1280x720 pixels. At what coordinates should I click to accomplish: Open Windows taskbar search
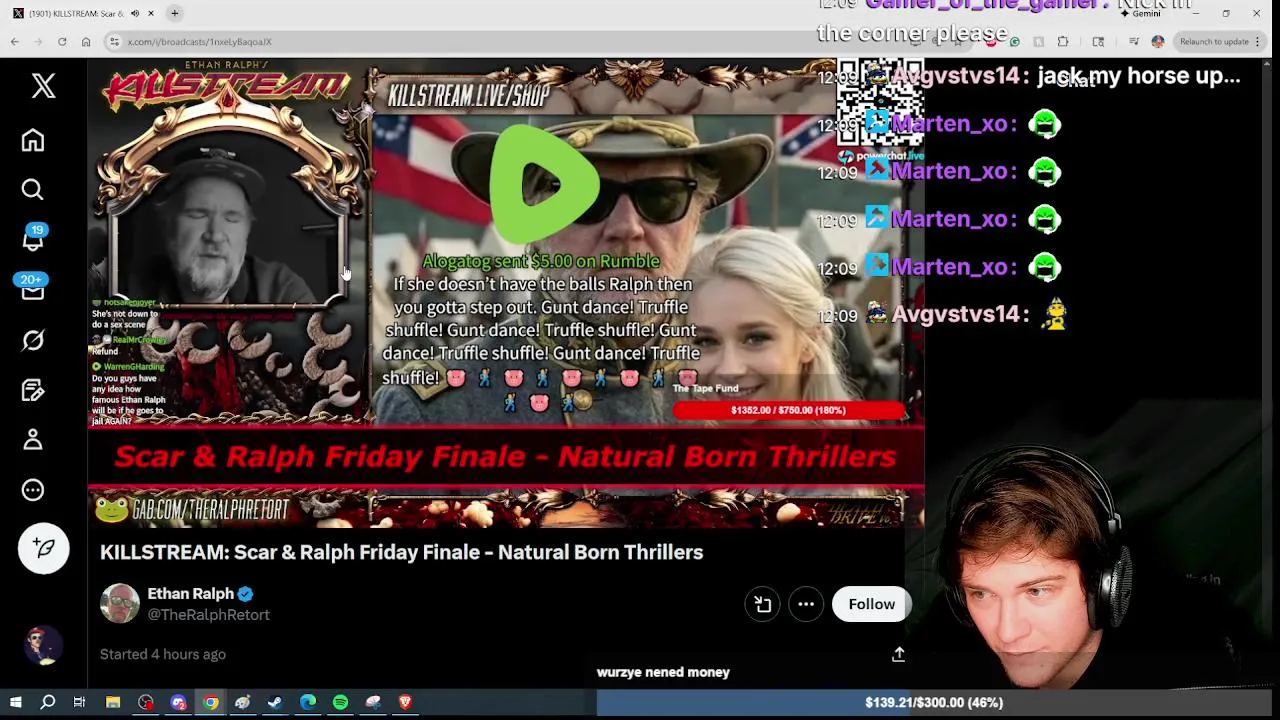[x=47, y=703]
